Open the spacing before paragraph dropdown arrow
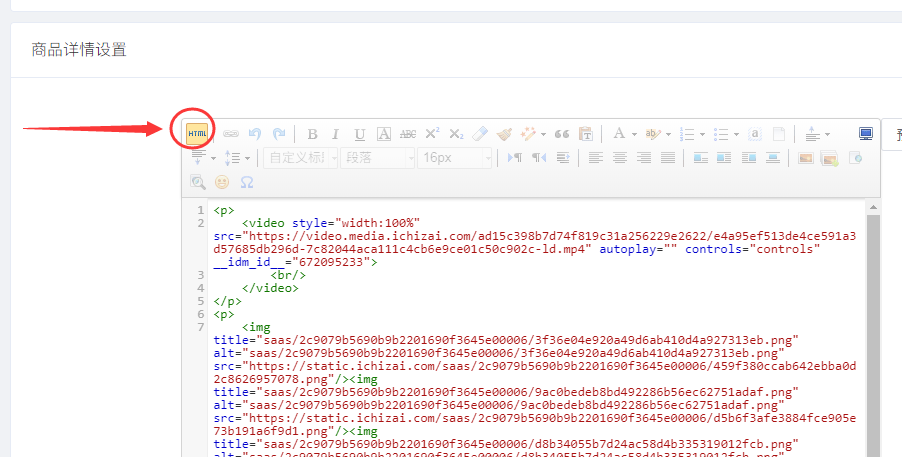 pos(827,135)
